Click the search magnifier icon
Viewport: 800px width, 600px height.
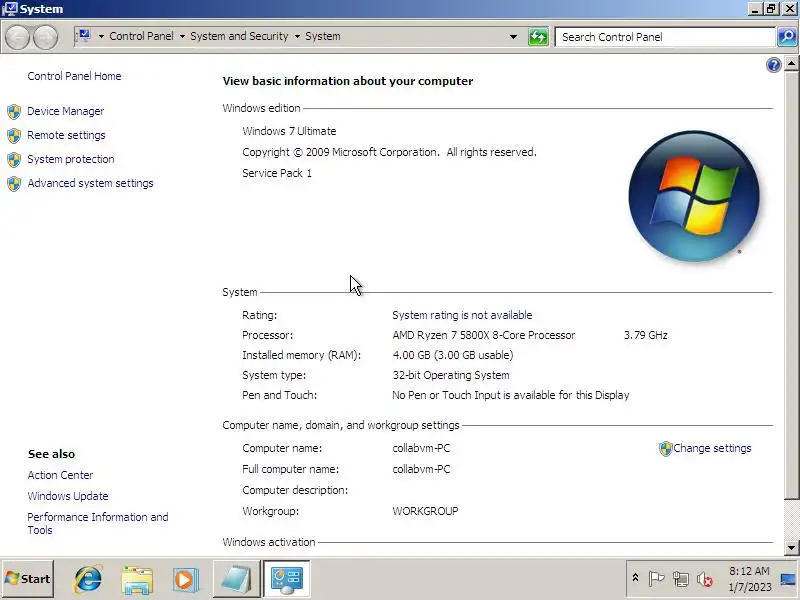tap(787, 37)
